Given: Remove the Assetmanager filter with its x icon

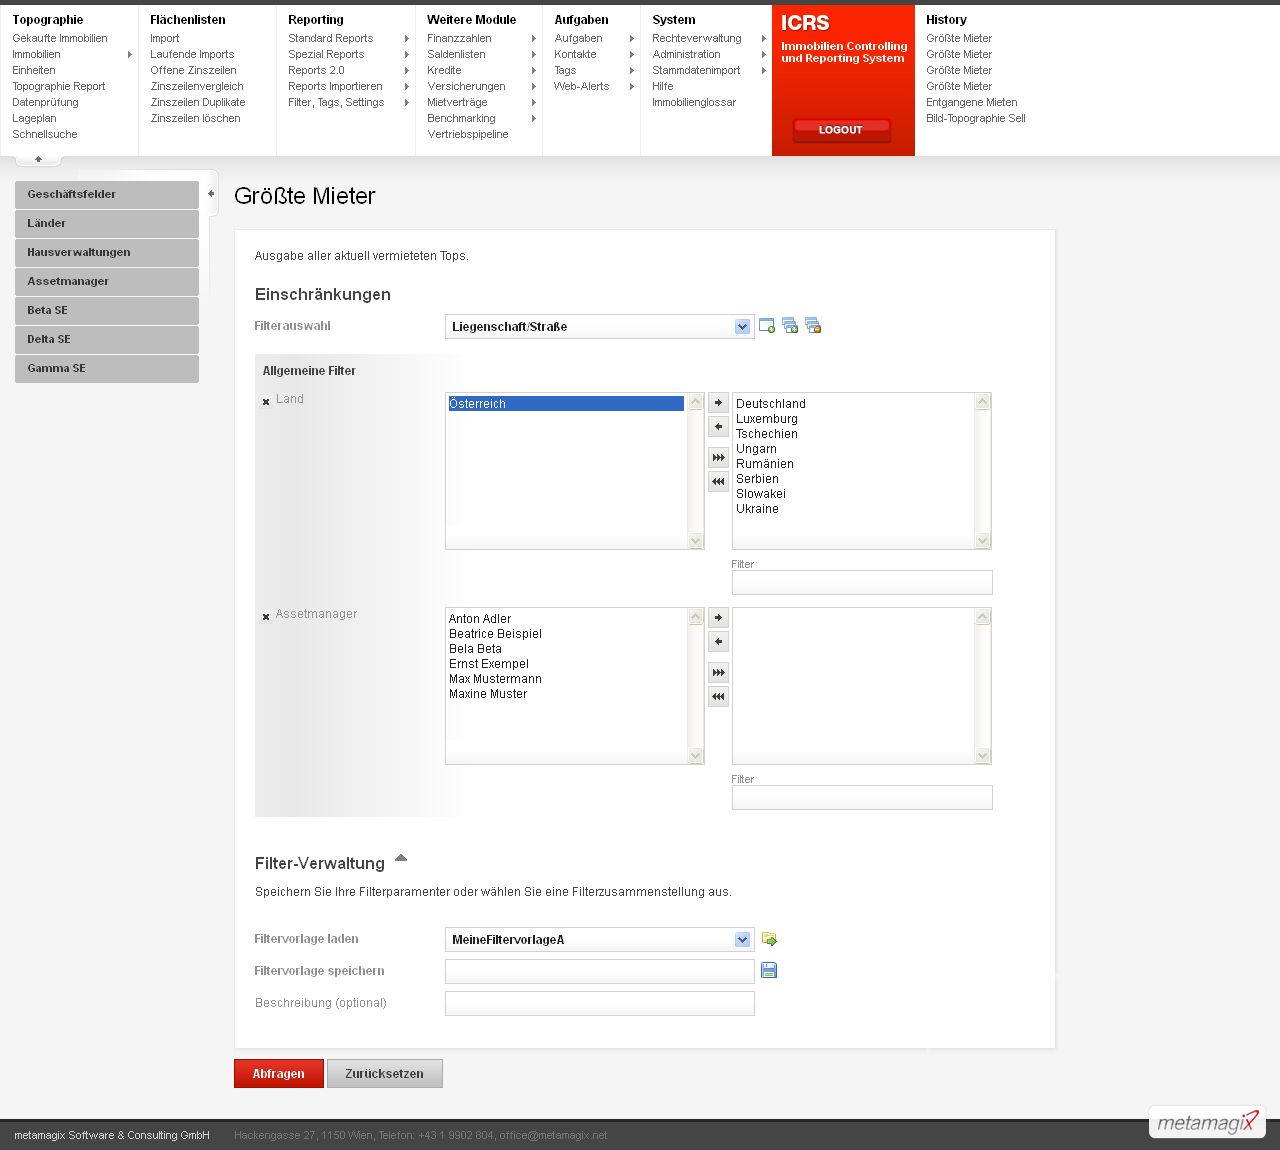Looking at the screenshot, I should pos(266,617).
